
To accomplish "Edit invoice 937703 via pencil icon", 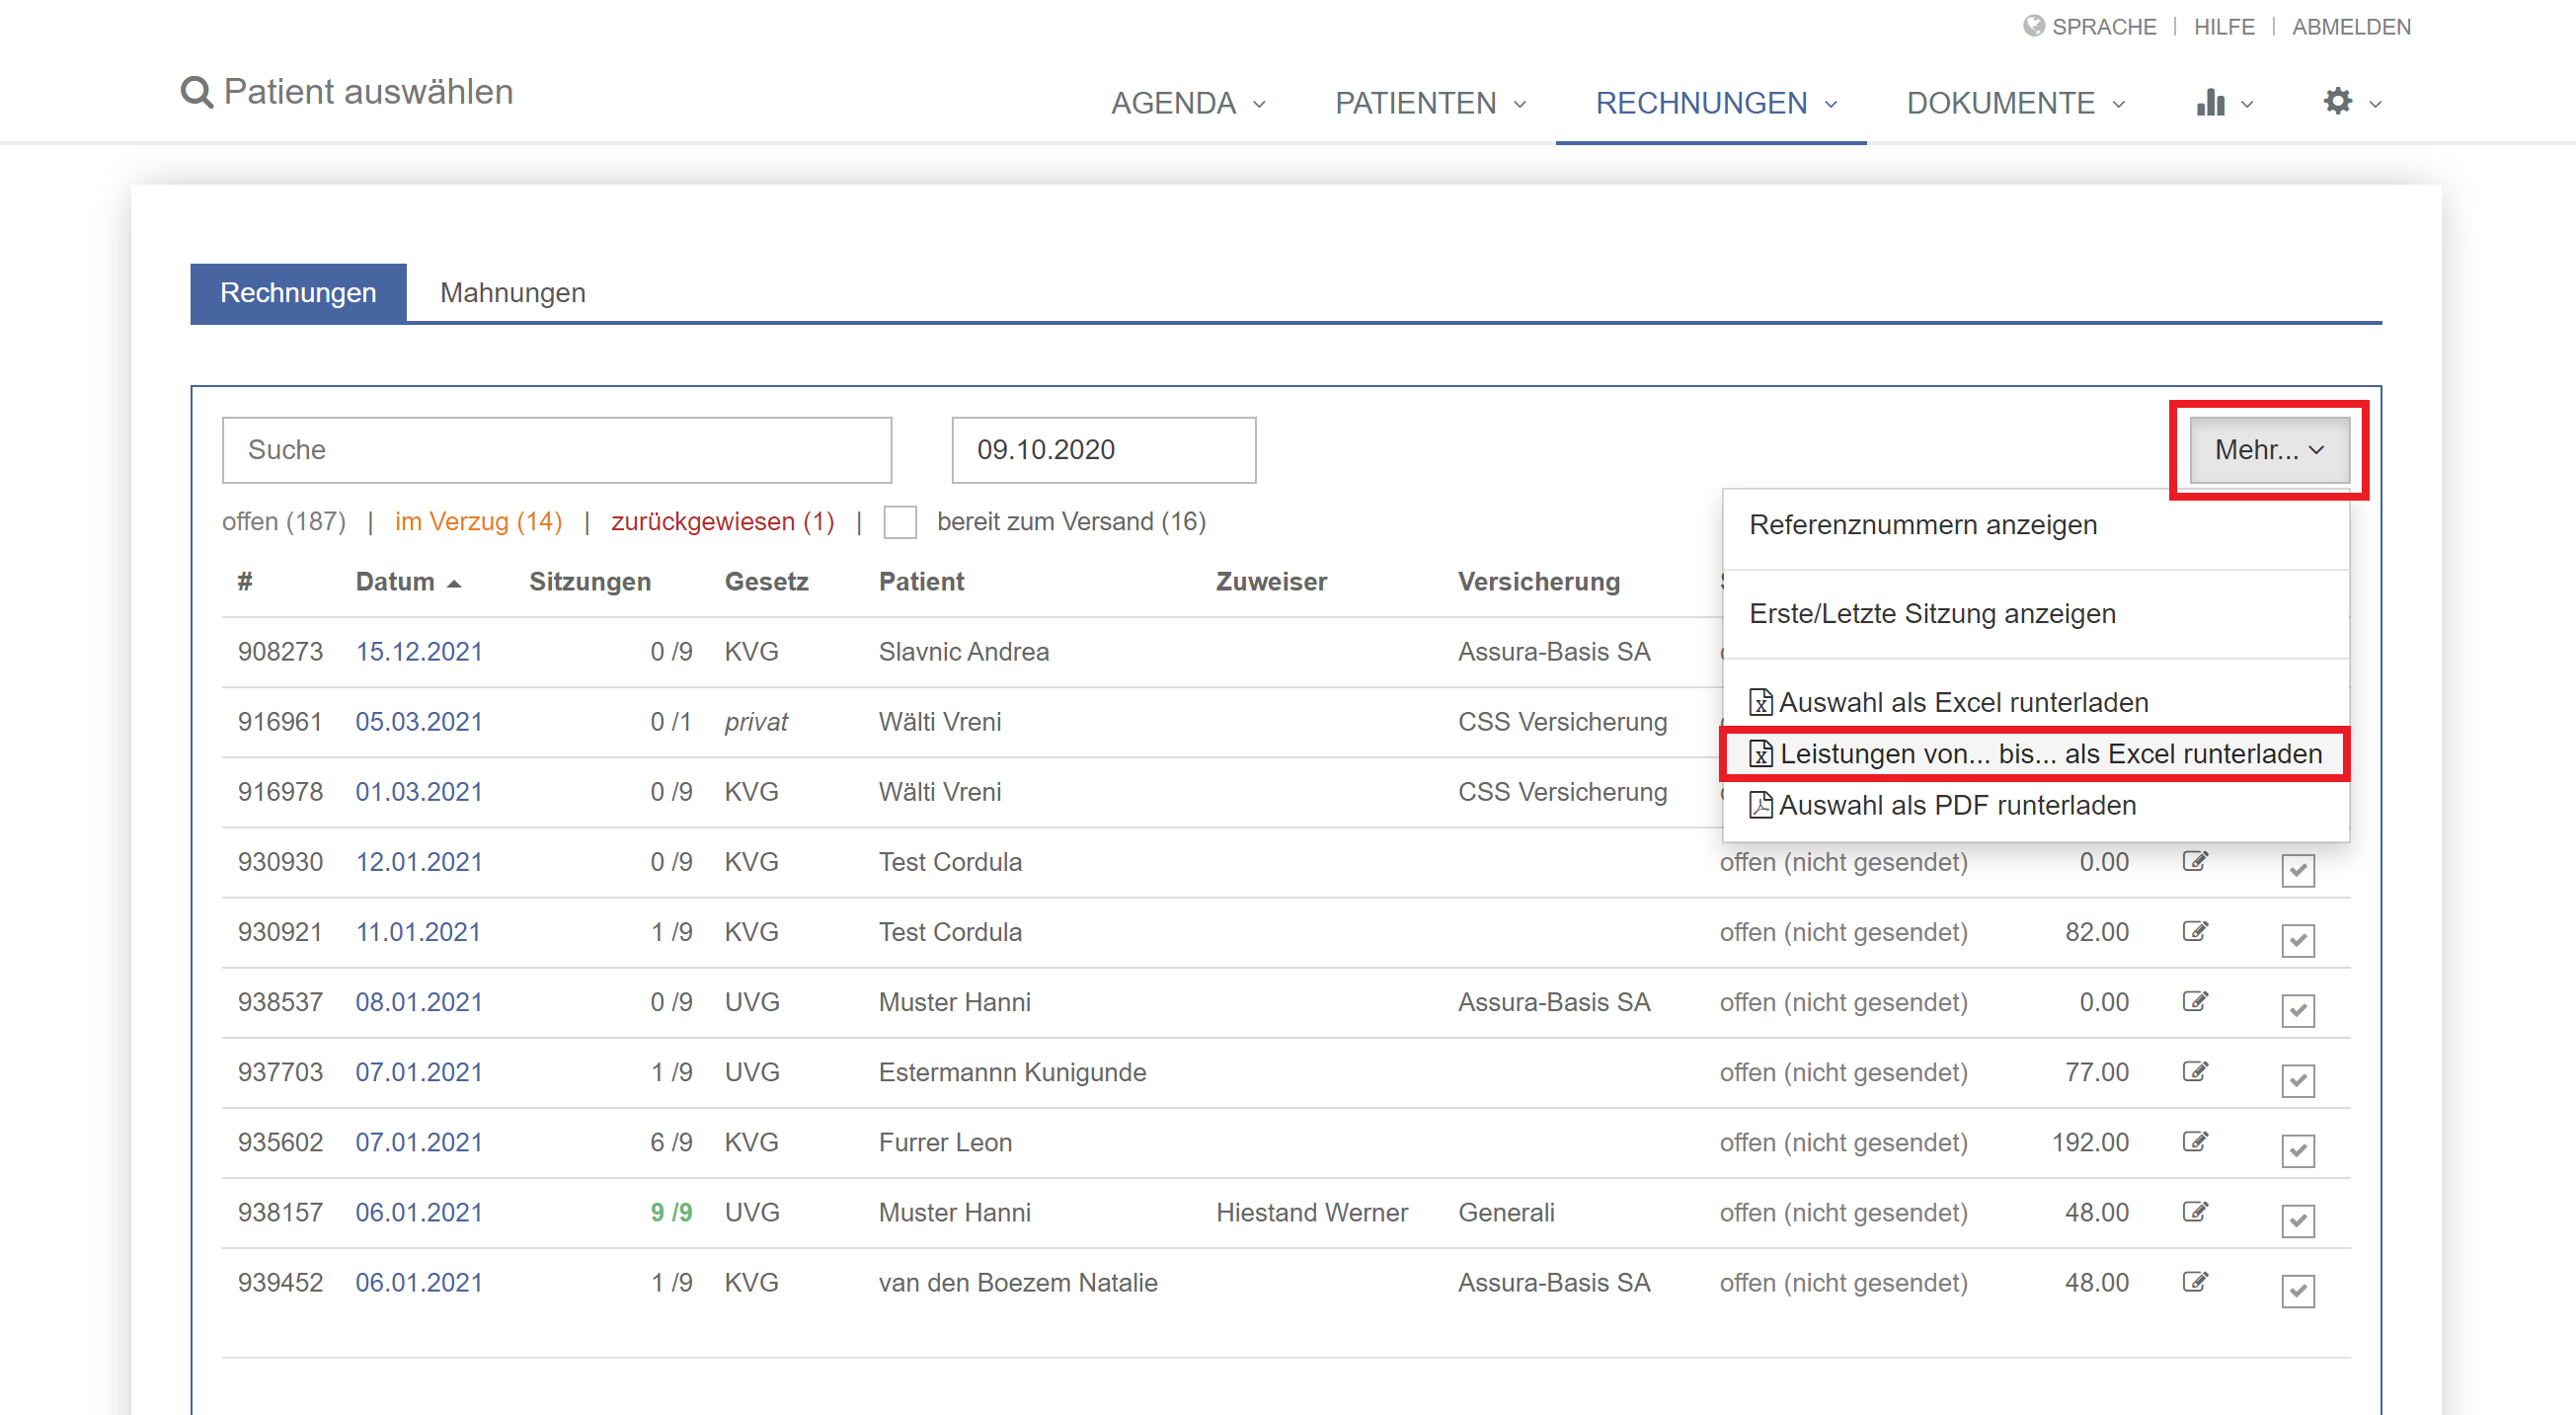I will point(2195,1071).
